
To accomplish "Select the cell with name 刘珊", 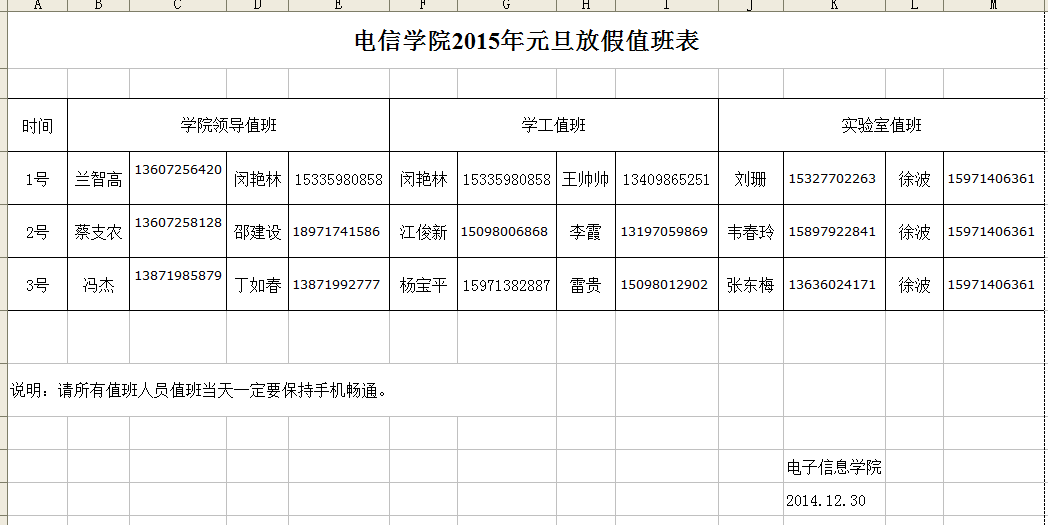I will click(x=750, y=180).
